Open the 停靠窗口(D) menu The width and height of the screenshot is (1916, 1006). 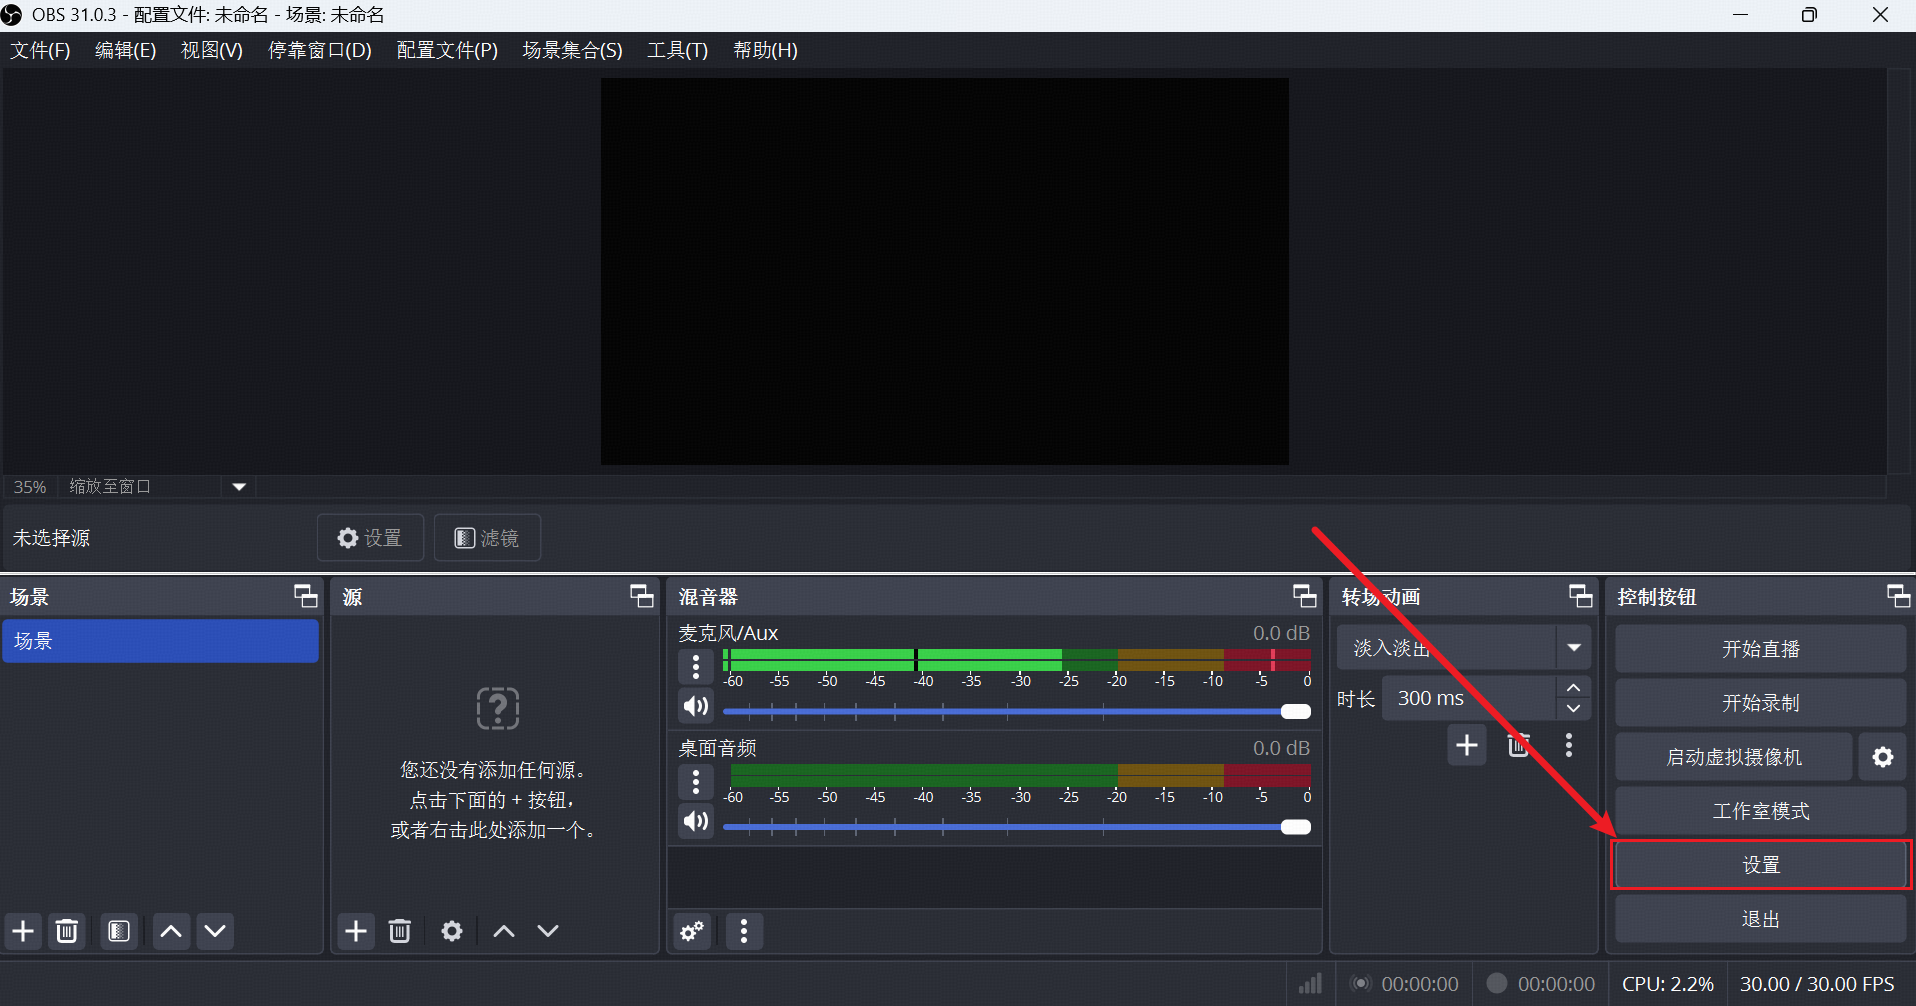coord(319,50)
